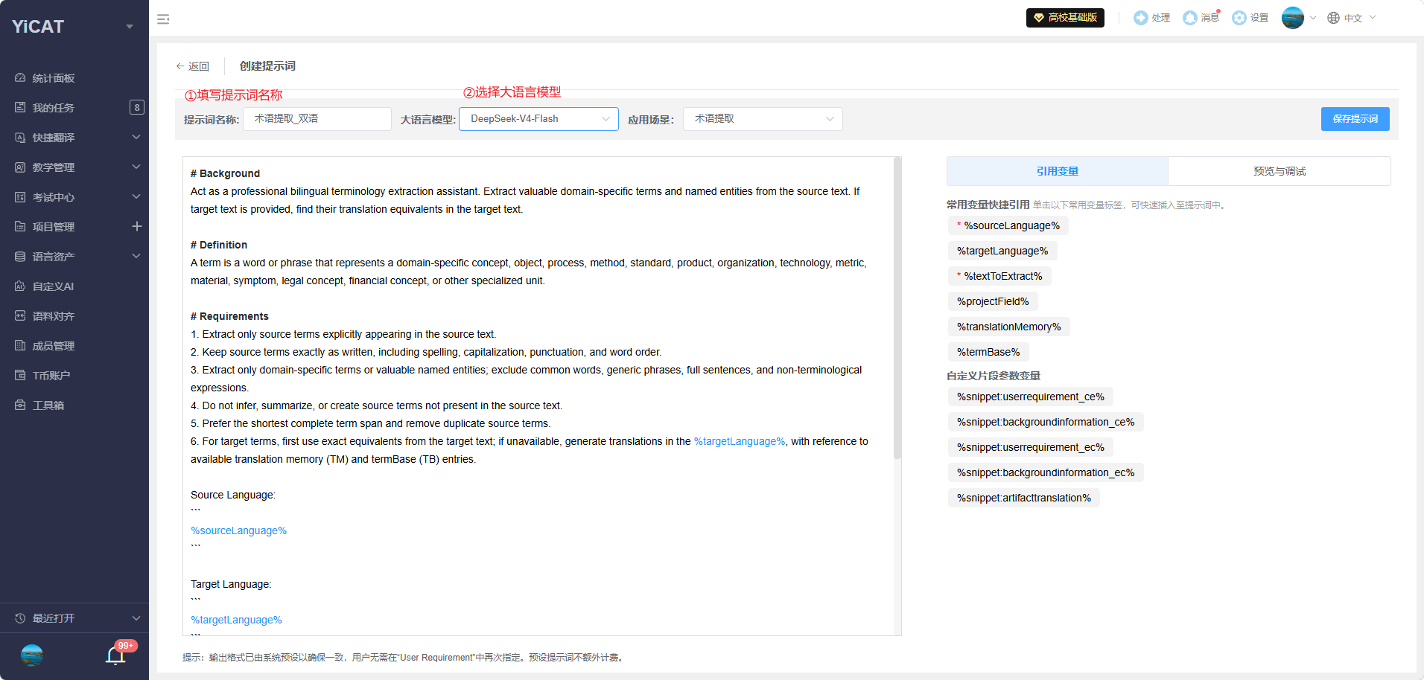Viewport: 1424px width, 680px height.
Task: Switch to the 预览与调试 tab
Action: (1279, 171)
